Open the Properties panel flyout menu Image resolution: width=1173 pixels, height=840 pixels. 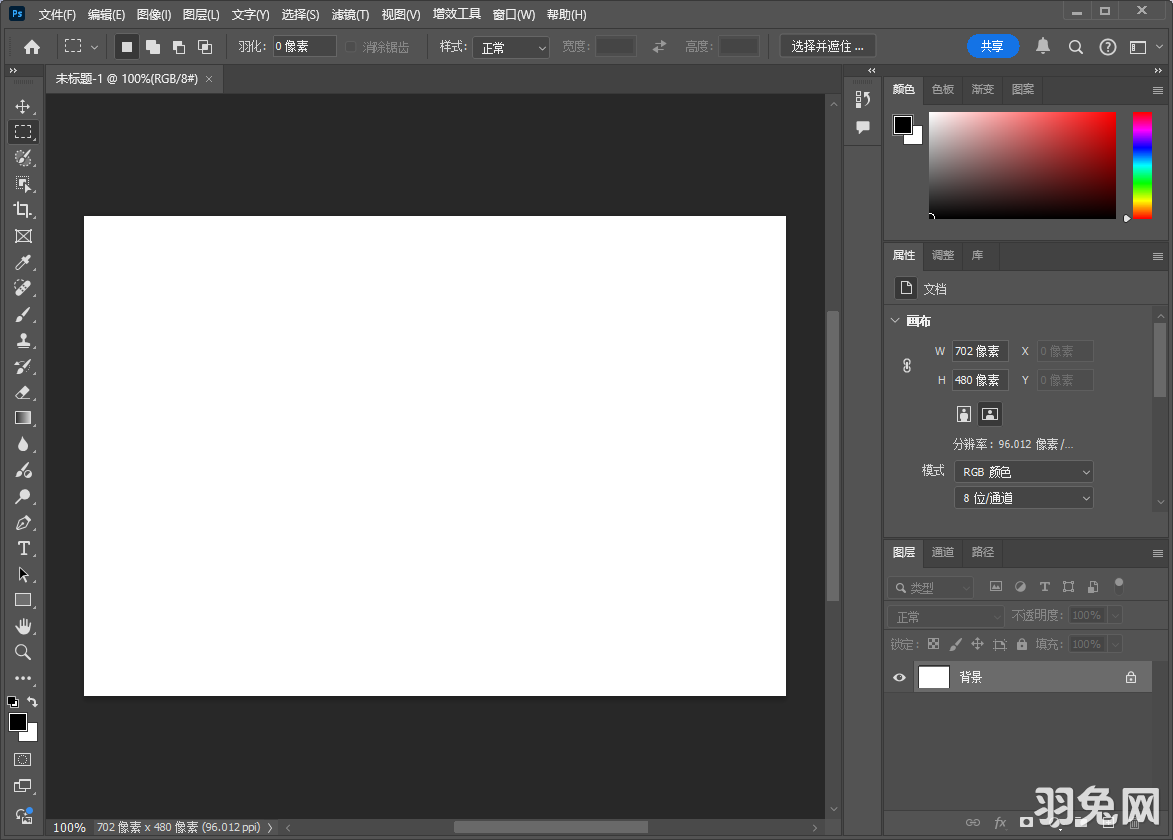pos(1157,257)
